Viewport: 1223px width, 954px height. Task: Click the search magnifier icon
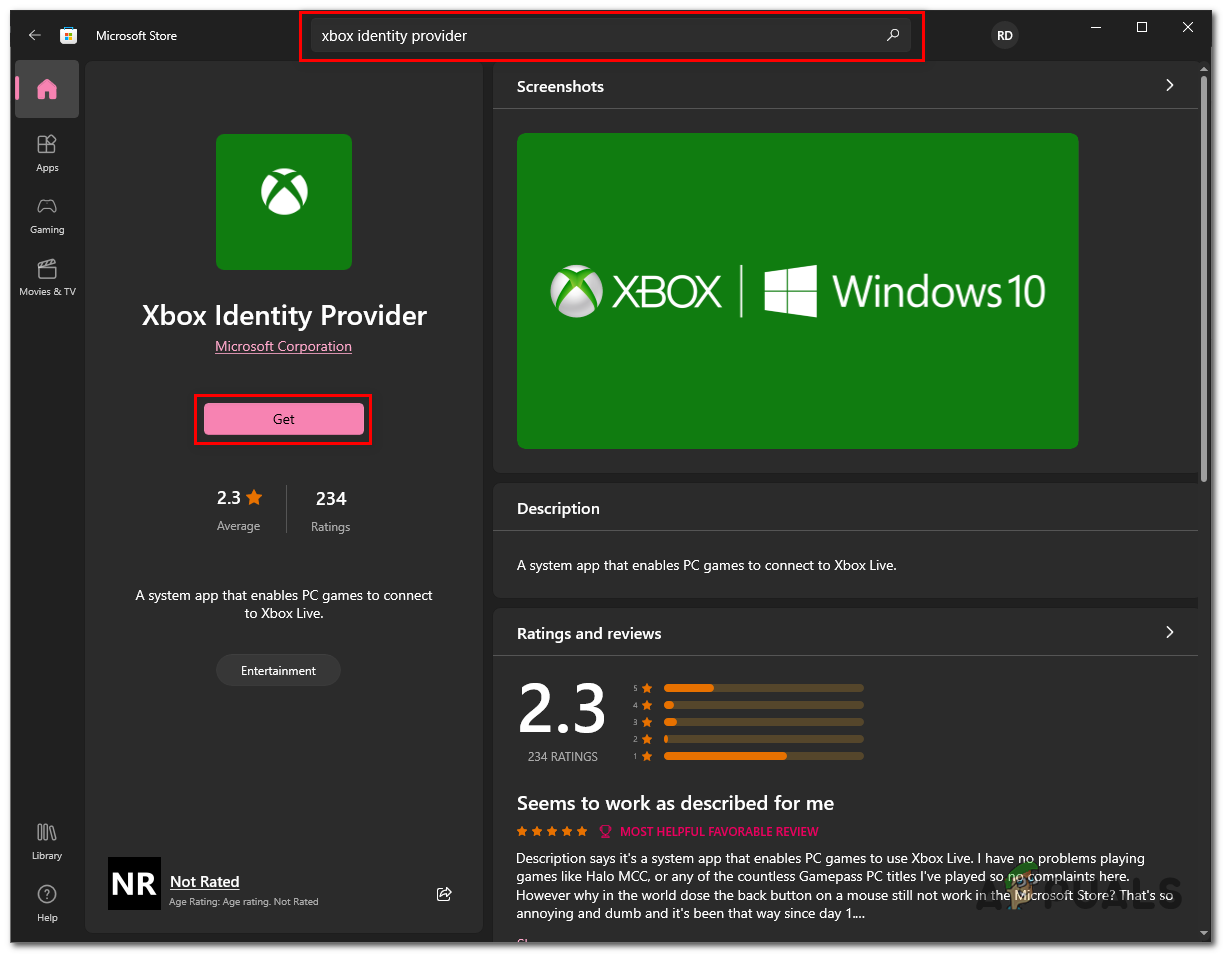[893, 35]
